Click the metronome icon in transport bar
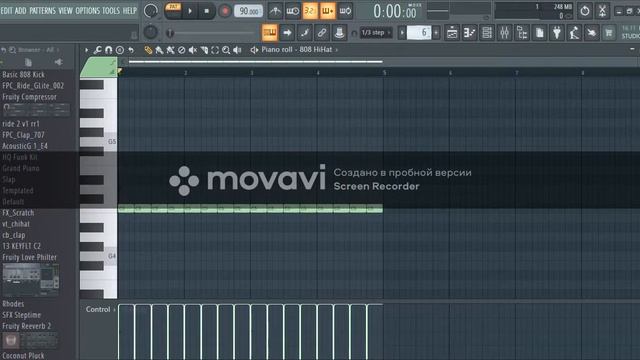Viewport: 640px width, 360px height. pyautogui.click(x=275, y=11)
